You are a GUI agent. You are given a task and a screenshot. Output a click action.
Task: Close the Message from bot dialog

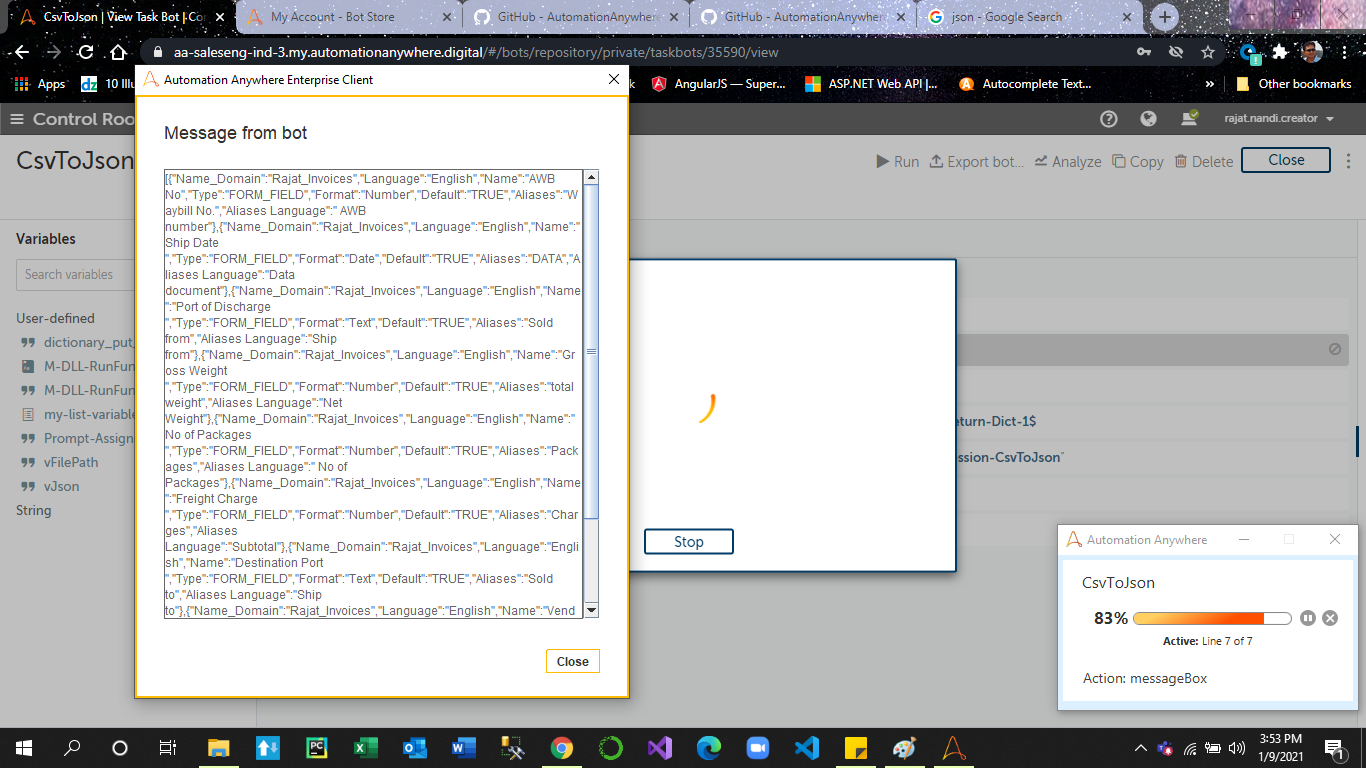(573, 661)
